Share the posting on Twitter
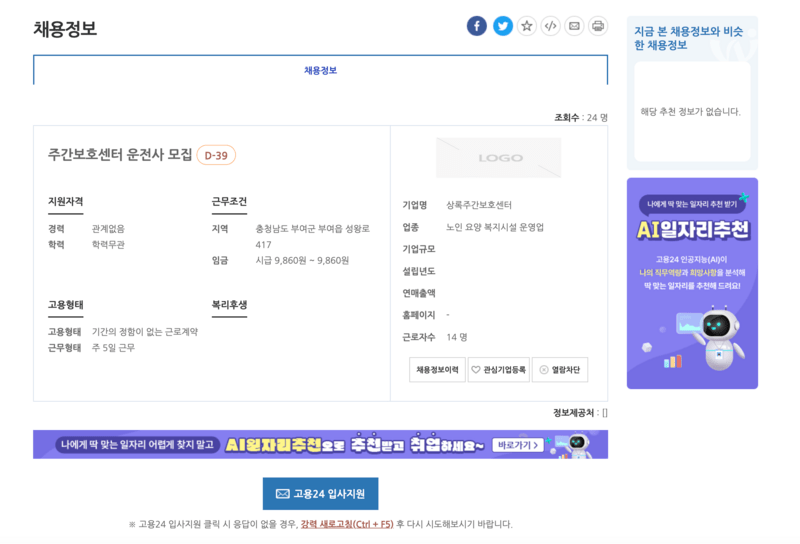 point(503,26)
